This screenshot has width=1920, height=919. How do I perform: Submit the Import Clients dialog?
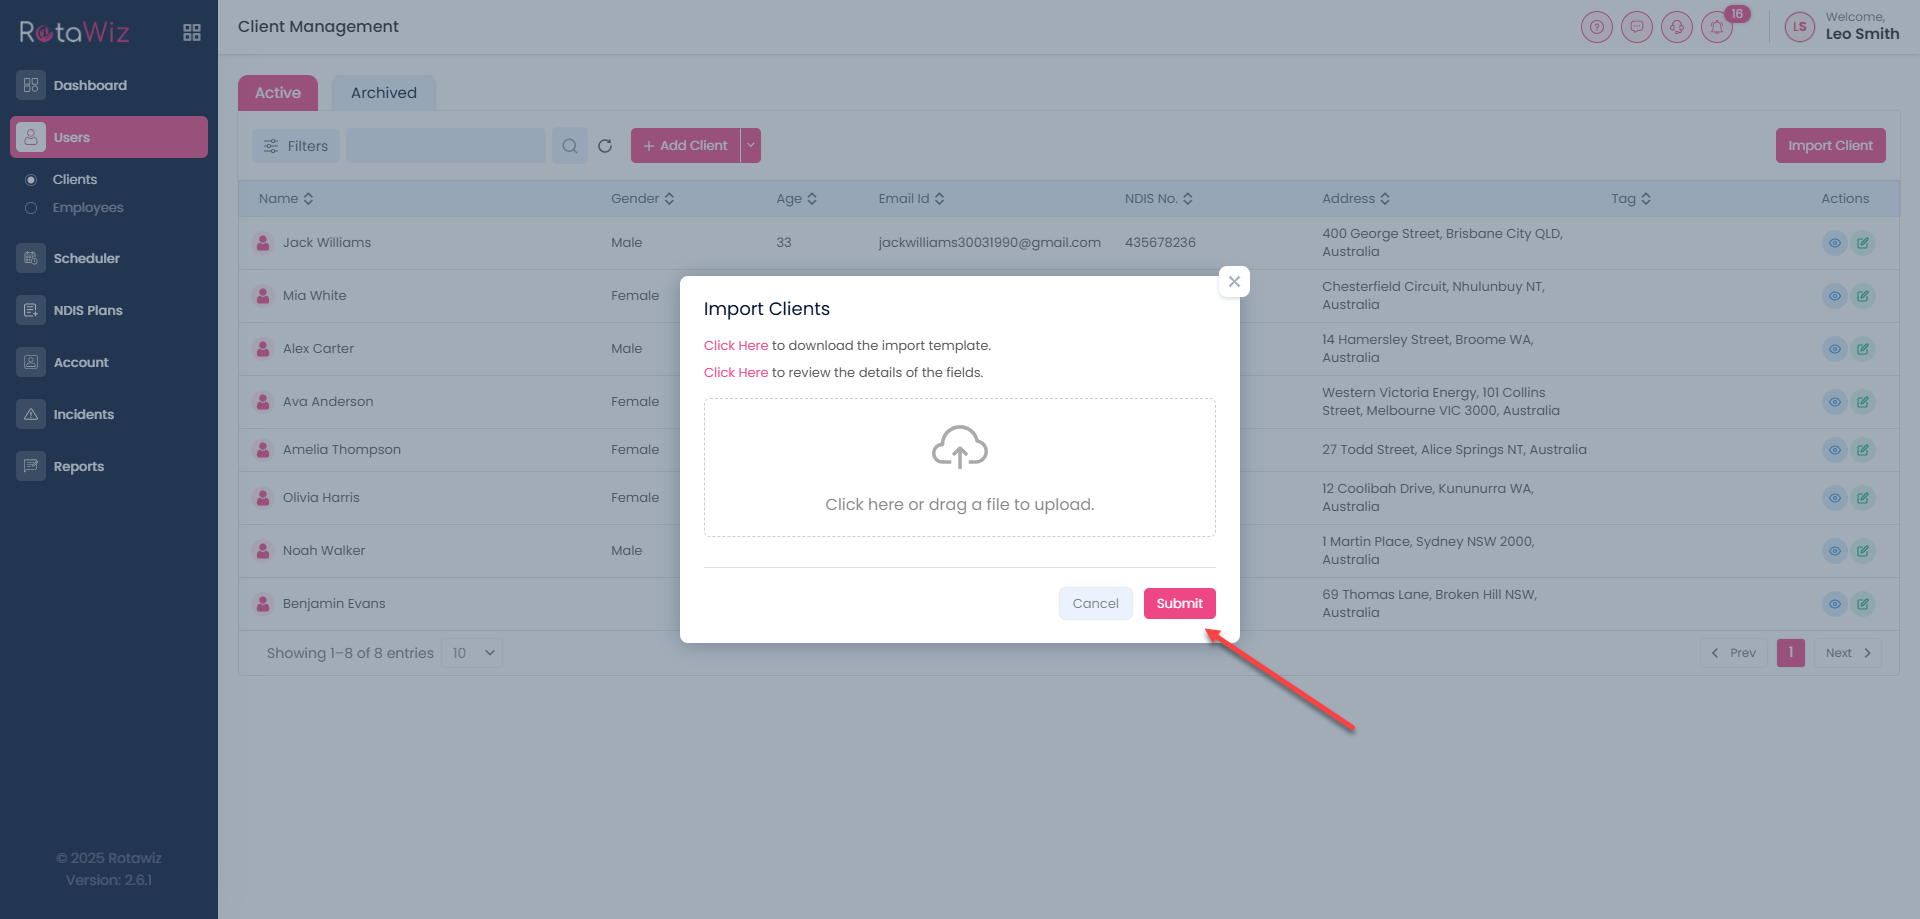click(1179, 603)
